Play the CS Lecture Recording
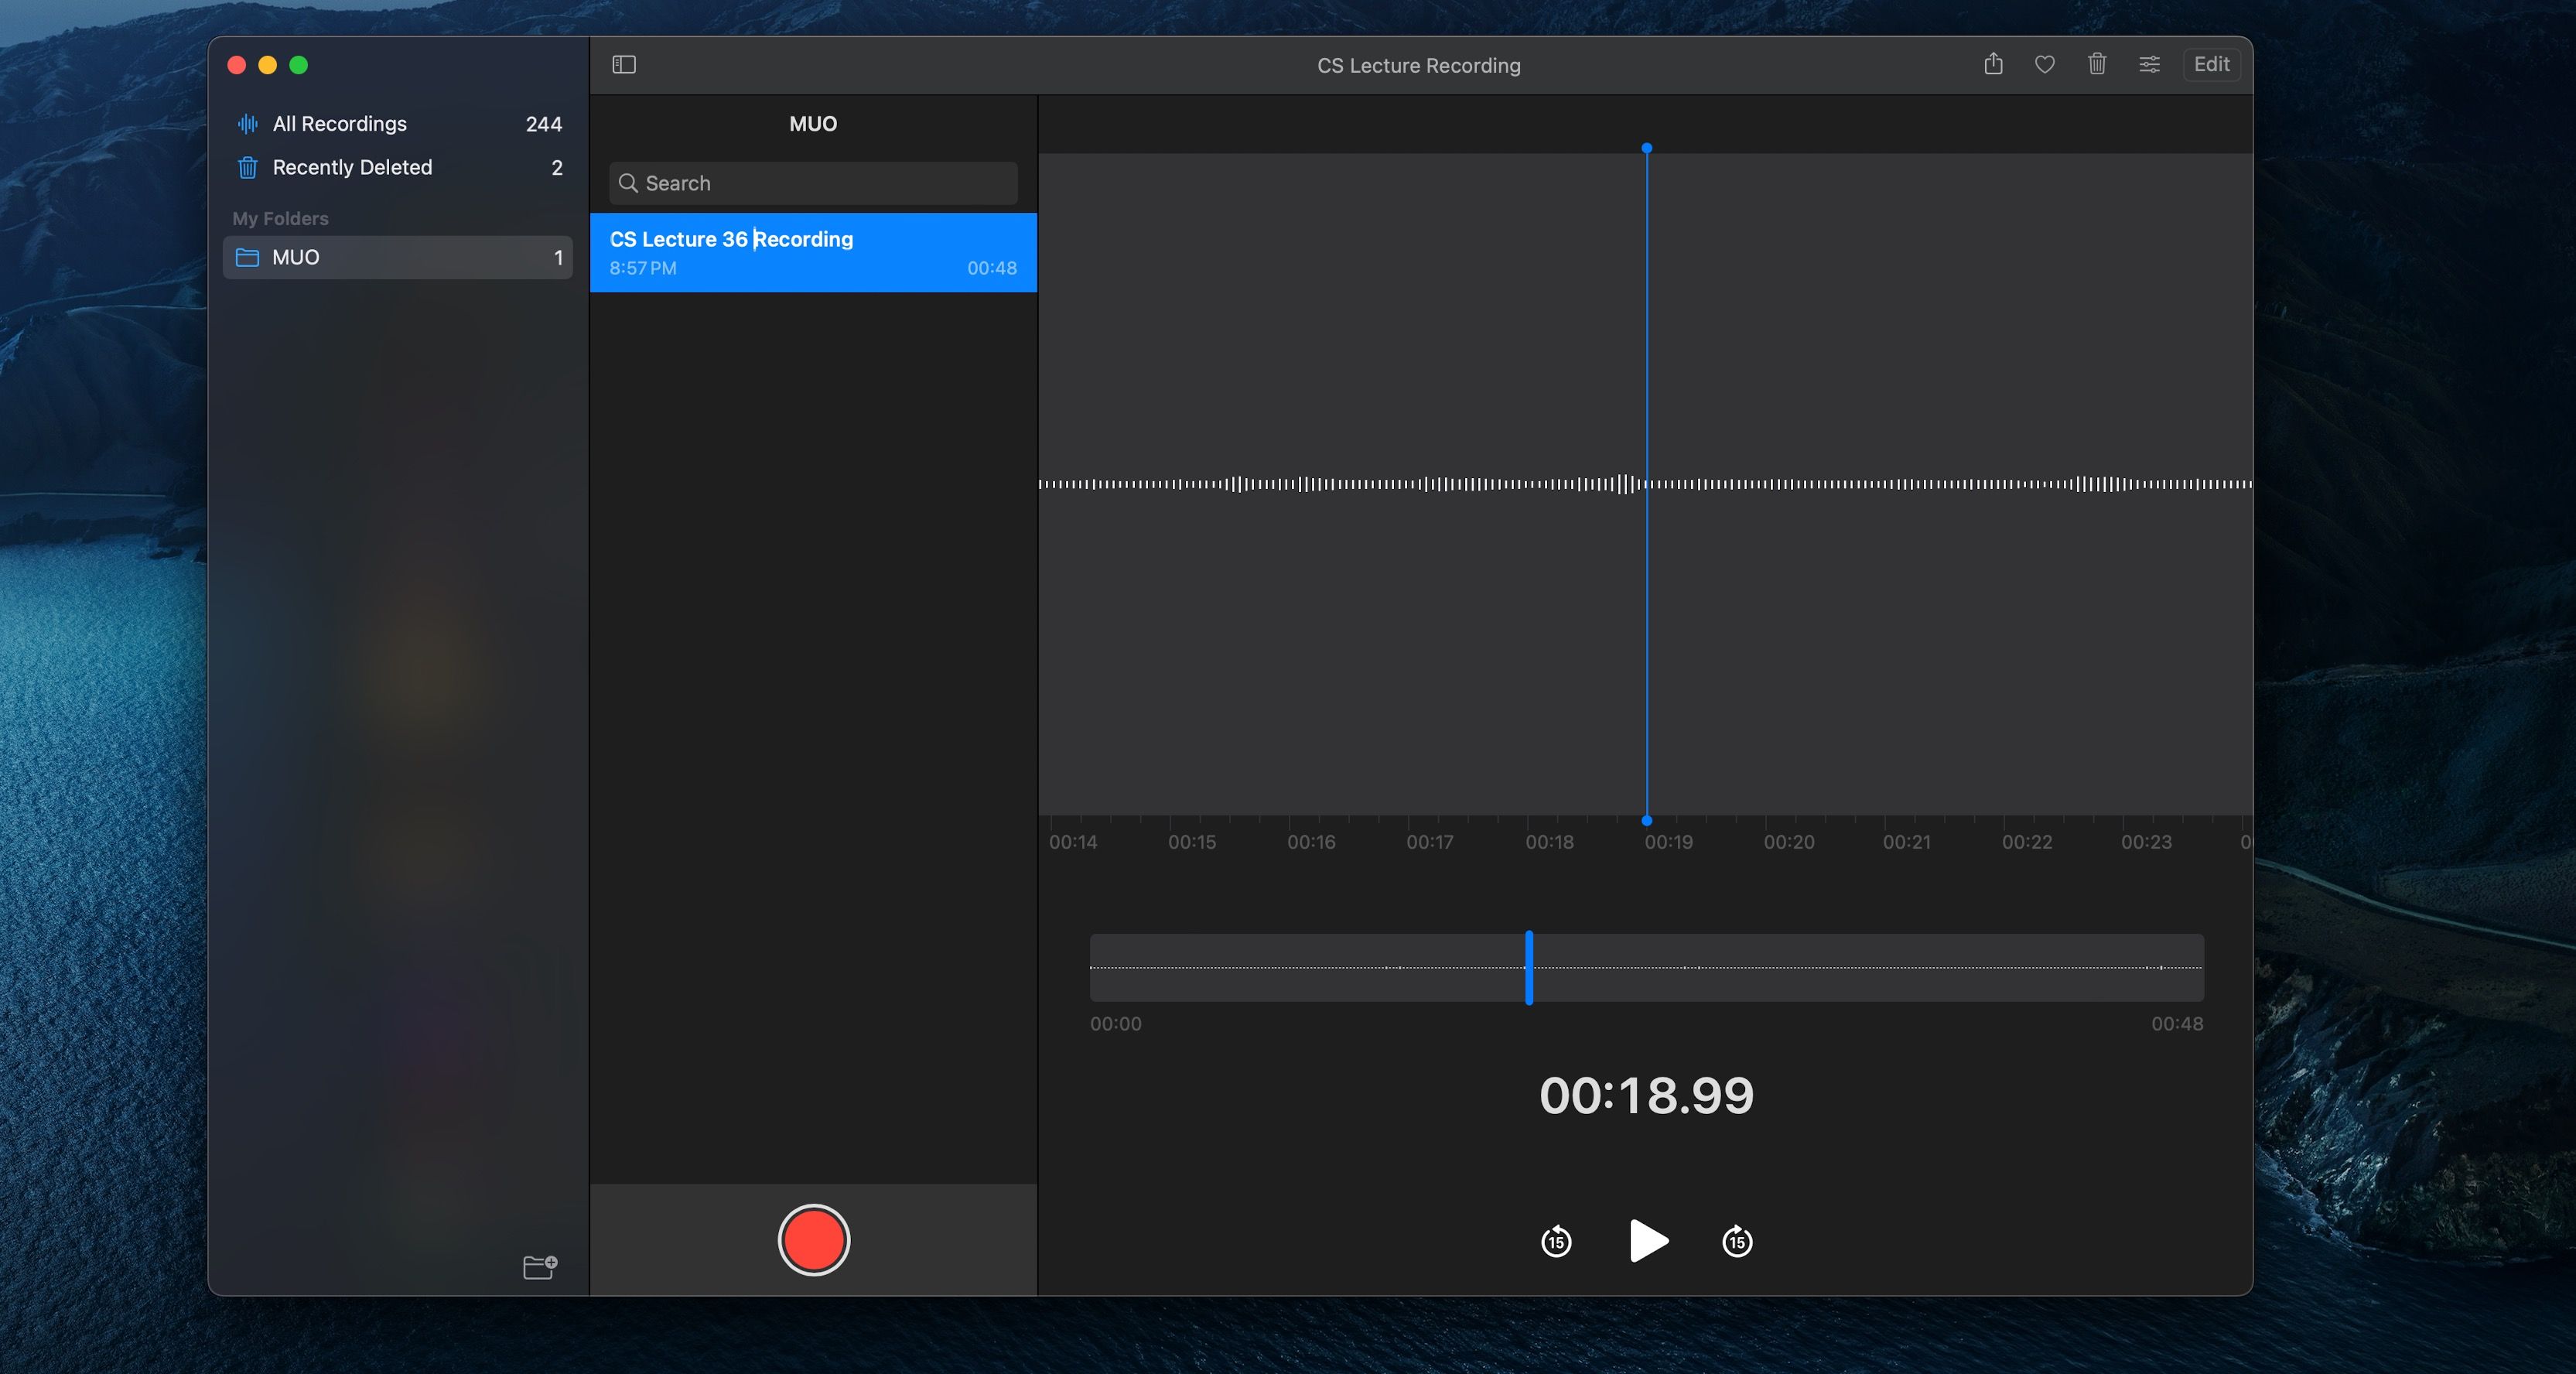Image resolution: width=2576 pixels, height=1374 pixels. tap(1646, 1242)
